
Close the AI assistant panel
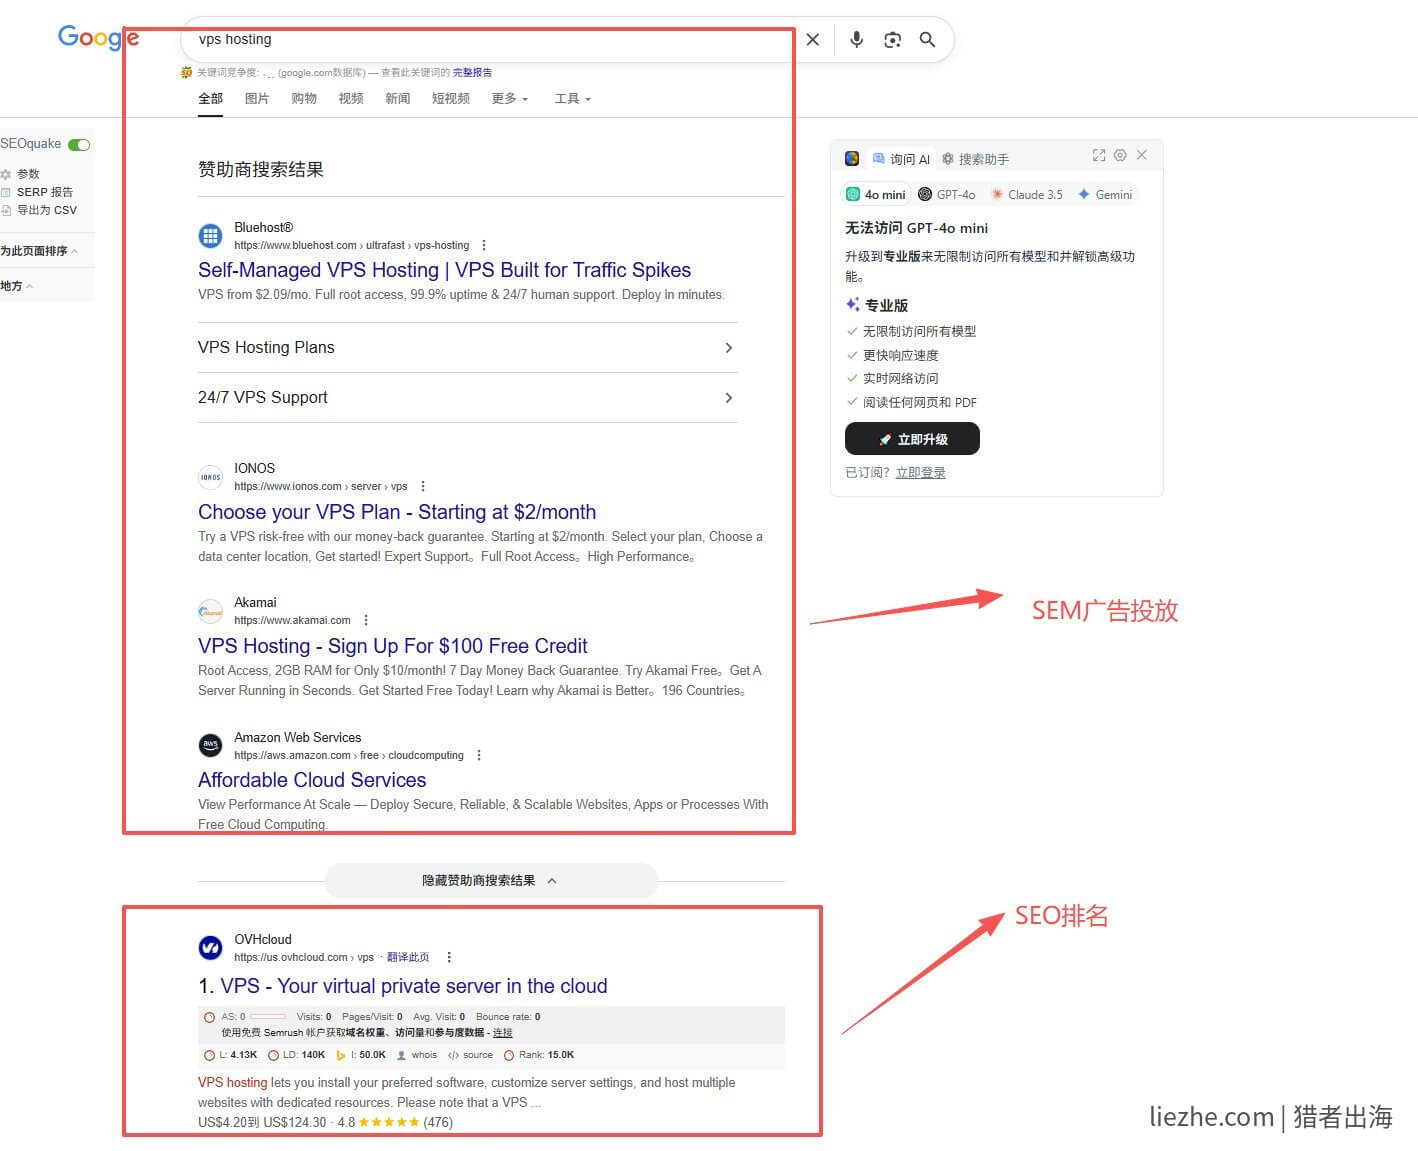pyautogui.click(x=1142, y=155)
